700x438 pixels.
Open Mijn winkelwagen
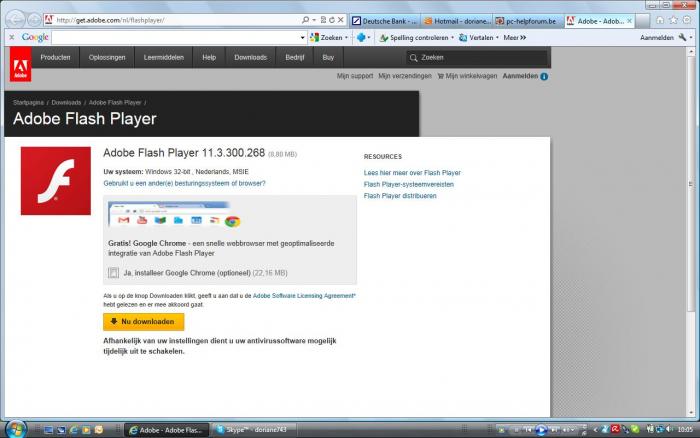pos(467,76)
